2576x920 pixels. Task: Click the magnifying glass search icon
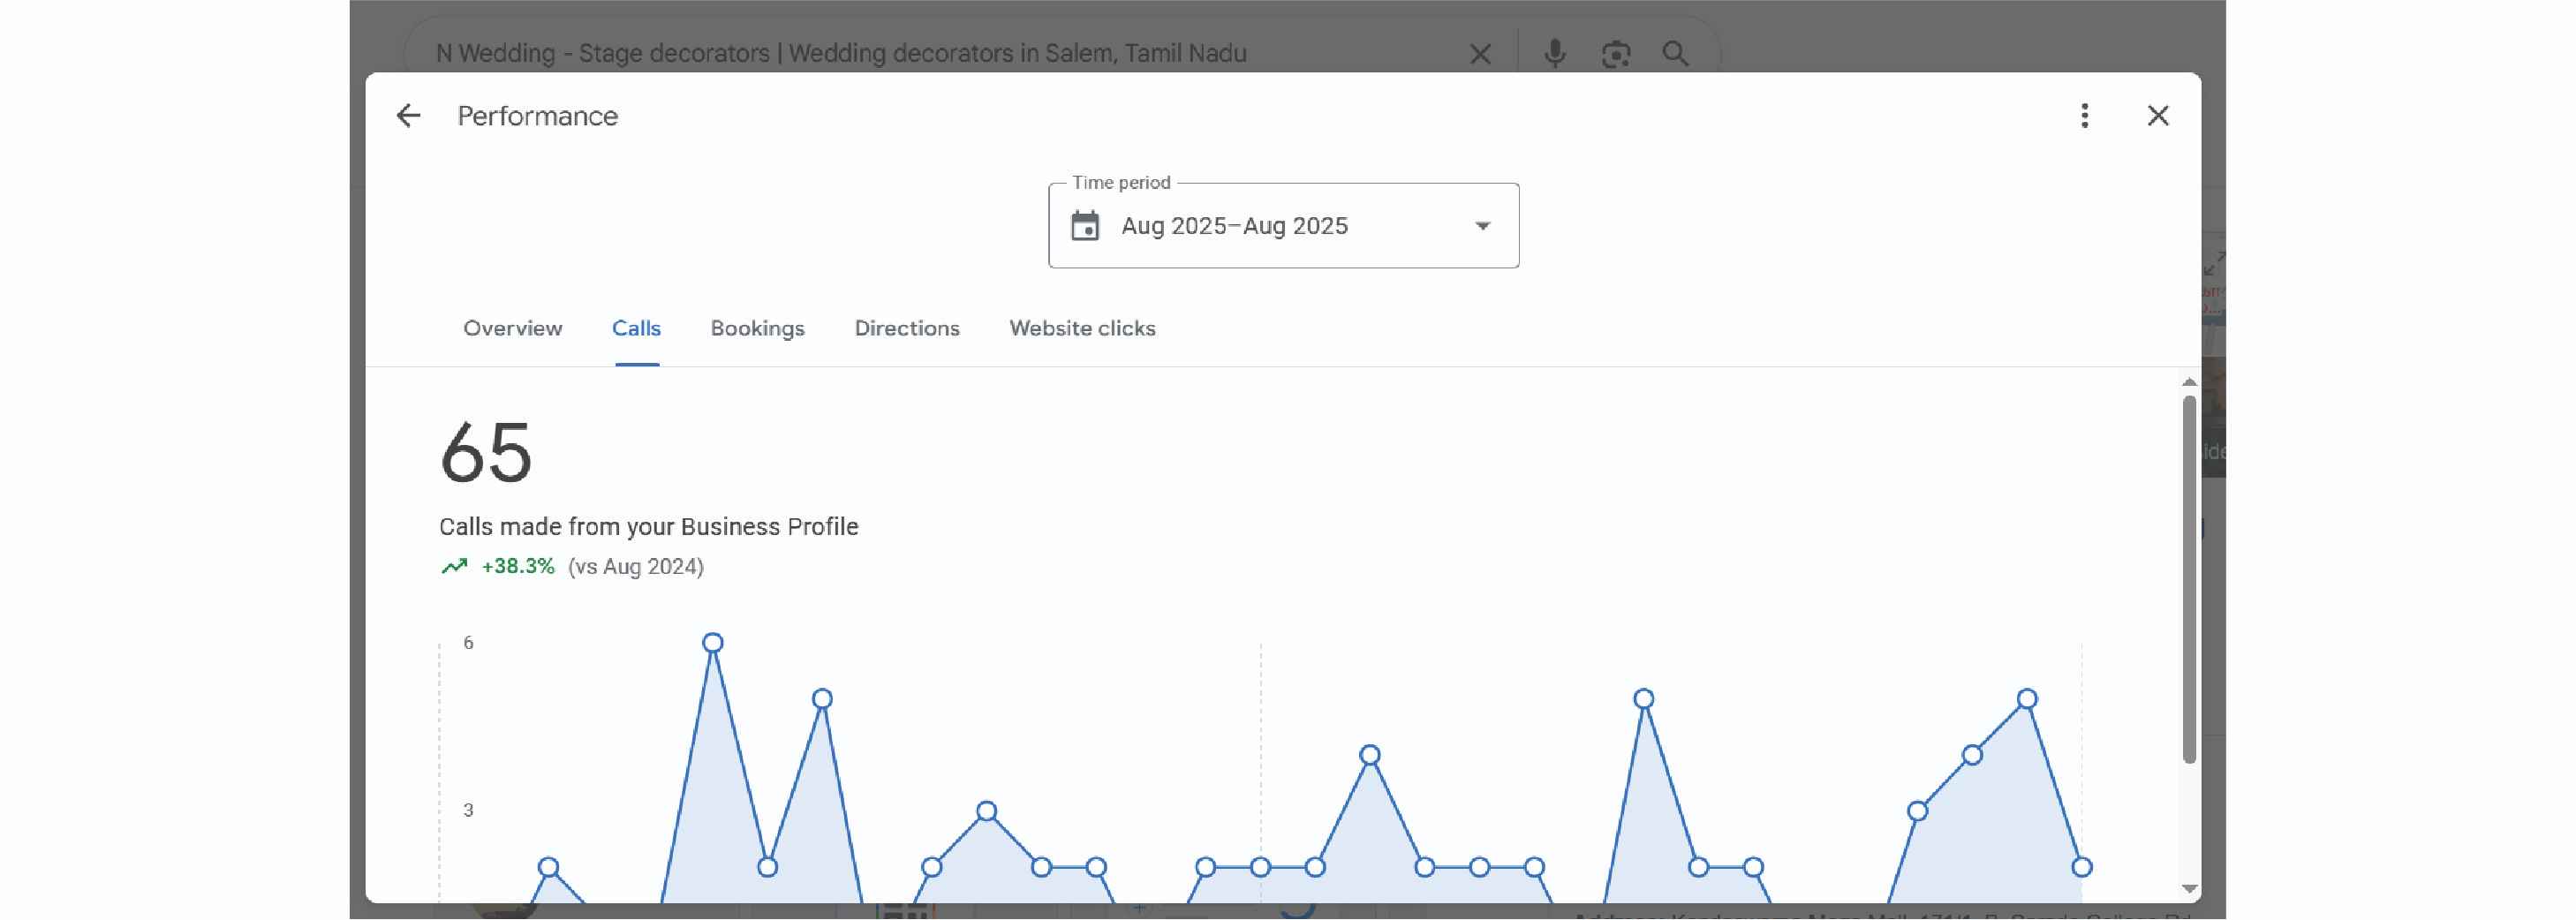[1675, 54]
